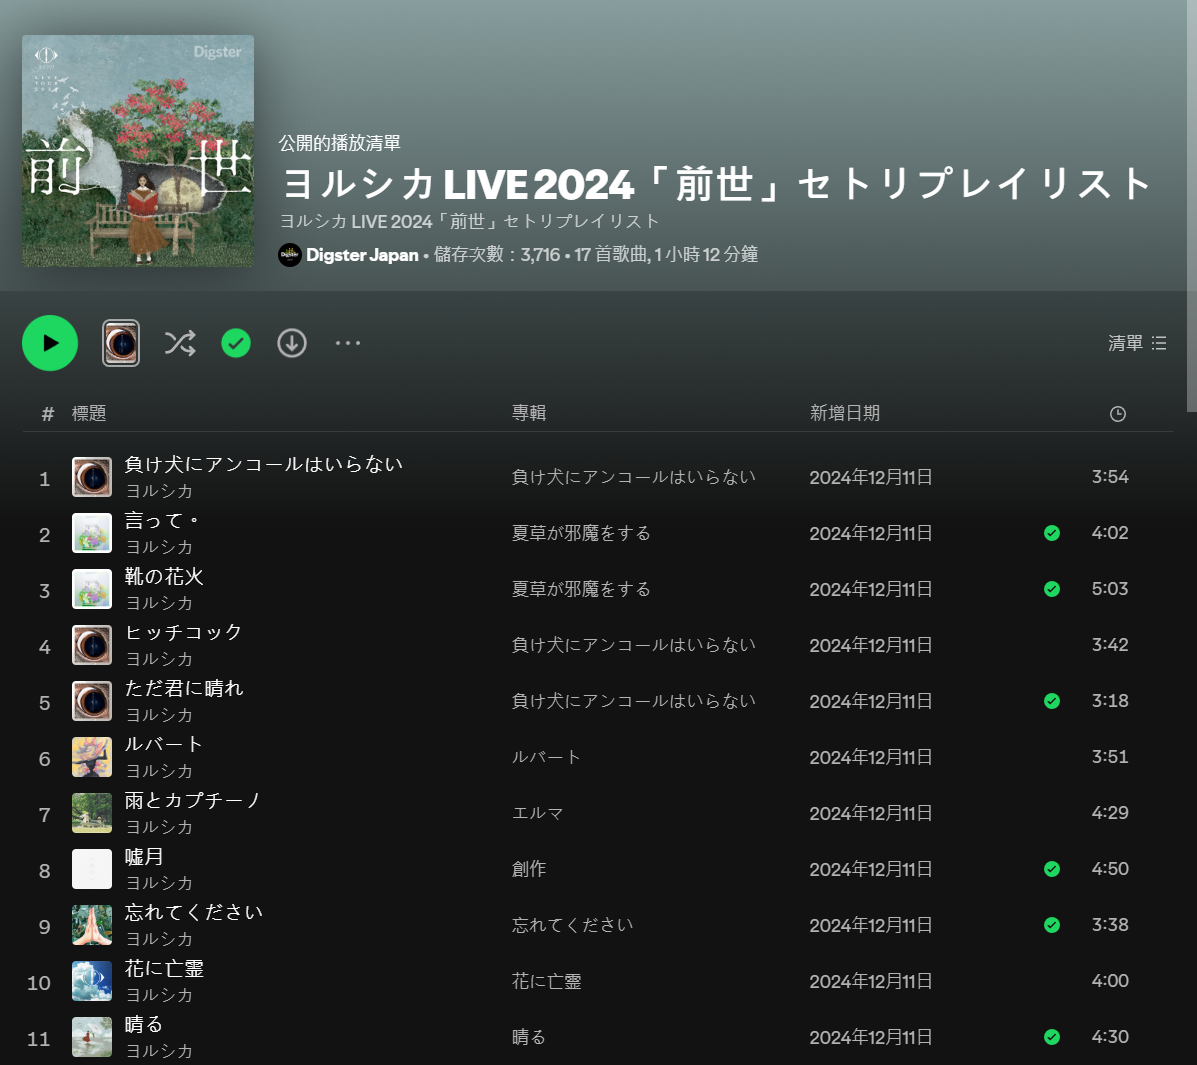Click album thumbnail for 雨とカプチーノ

92,813
